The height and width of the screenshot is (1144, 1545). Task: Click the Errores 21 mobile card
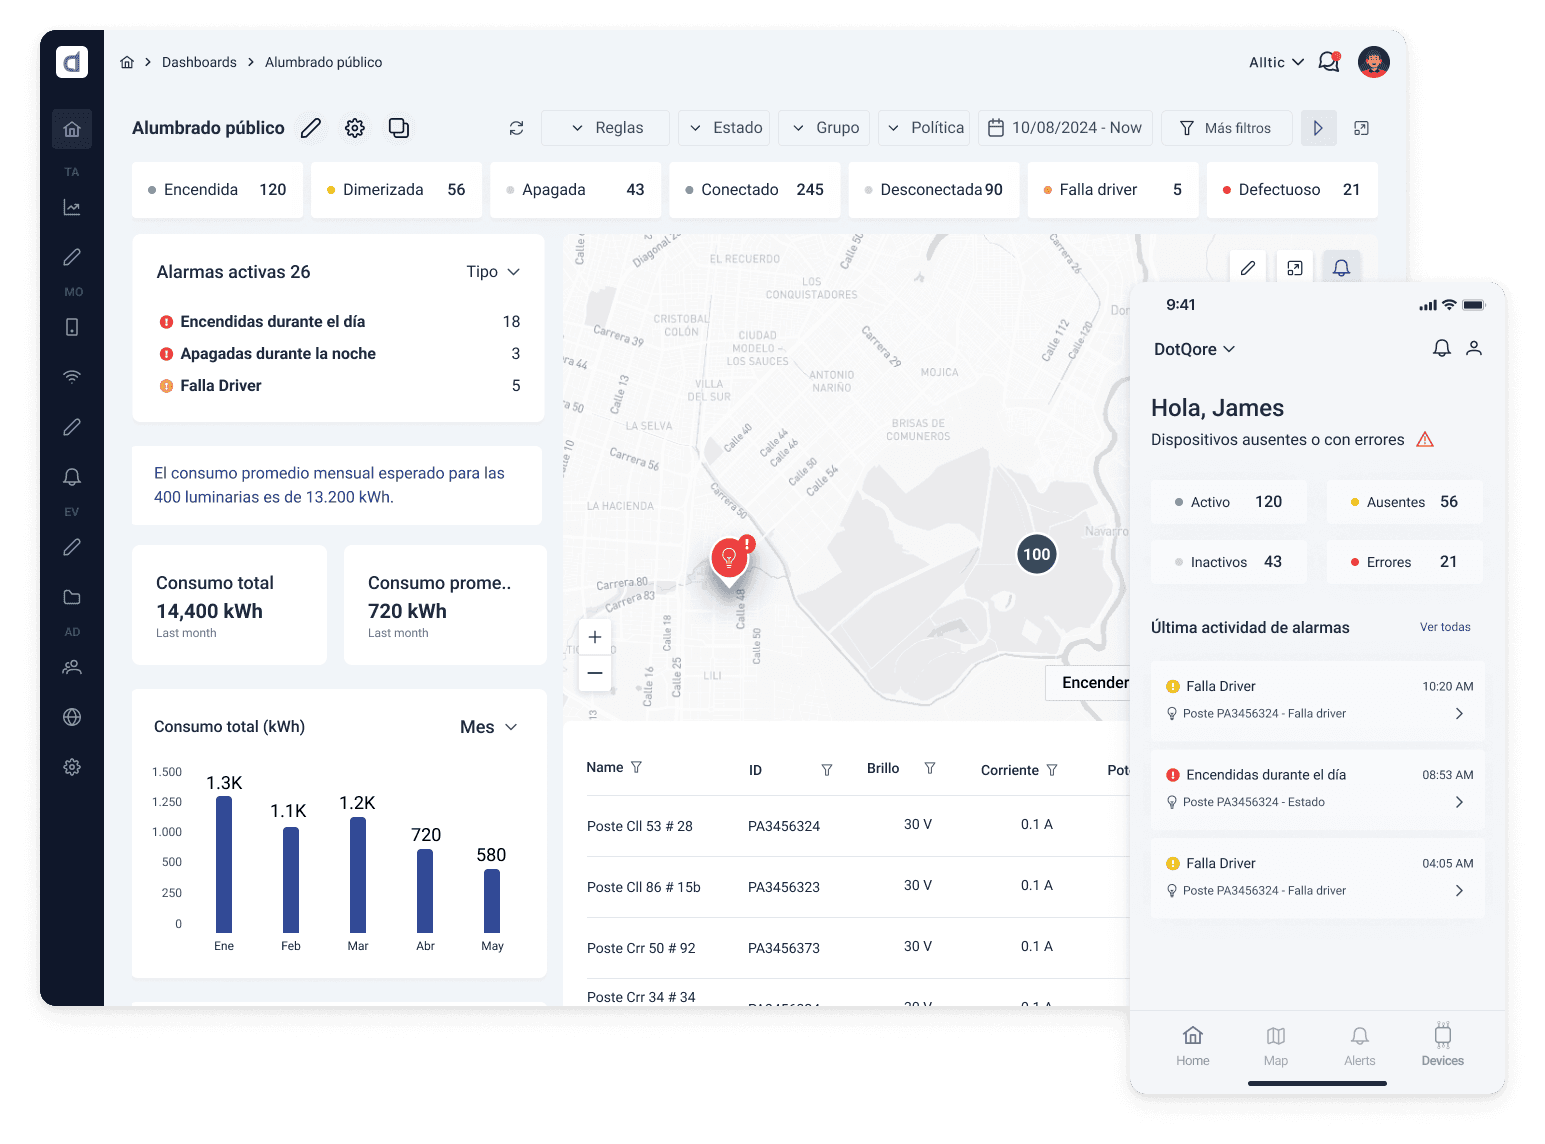[1405, 562]
